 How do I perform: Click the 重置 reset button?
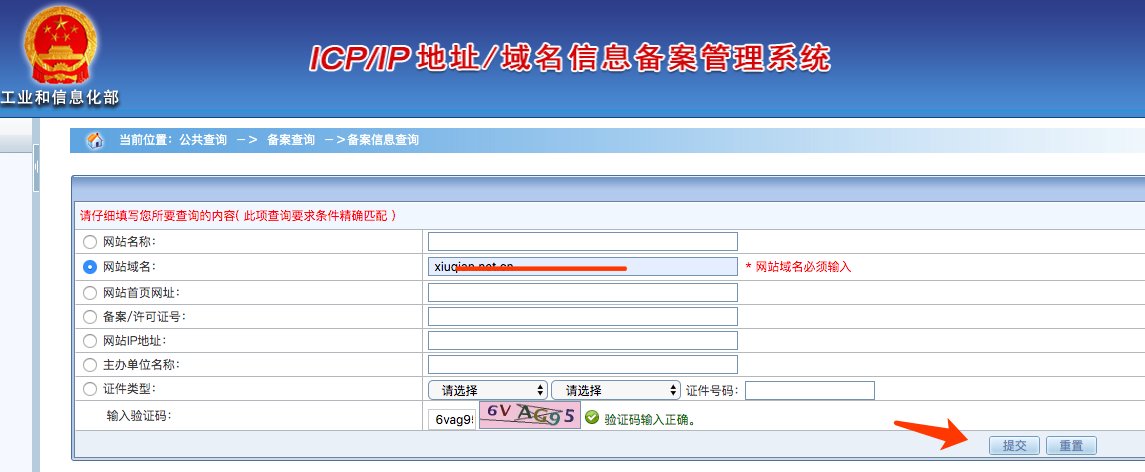point(1071,446)
